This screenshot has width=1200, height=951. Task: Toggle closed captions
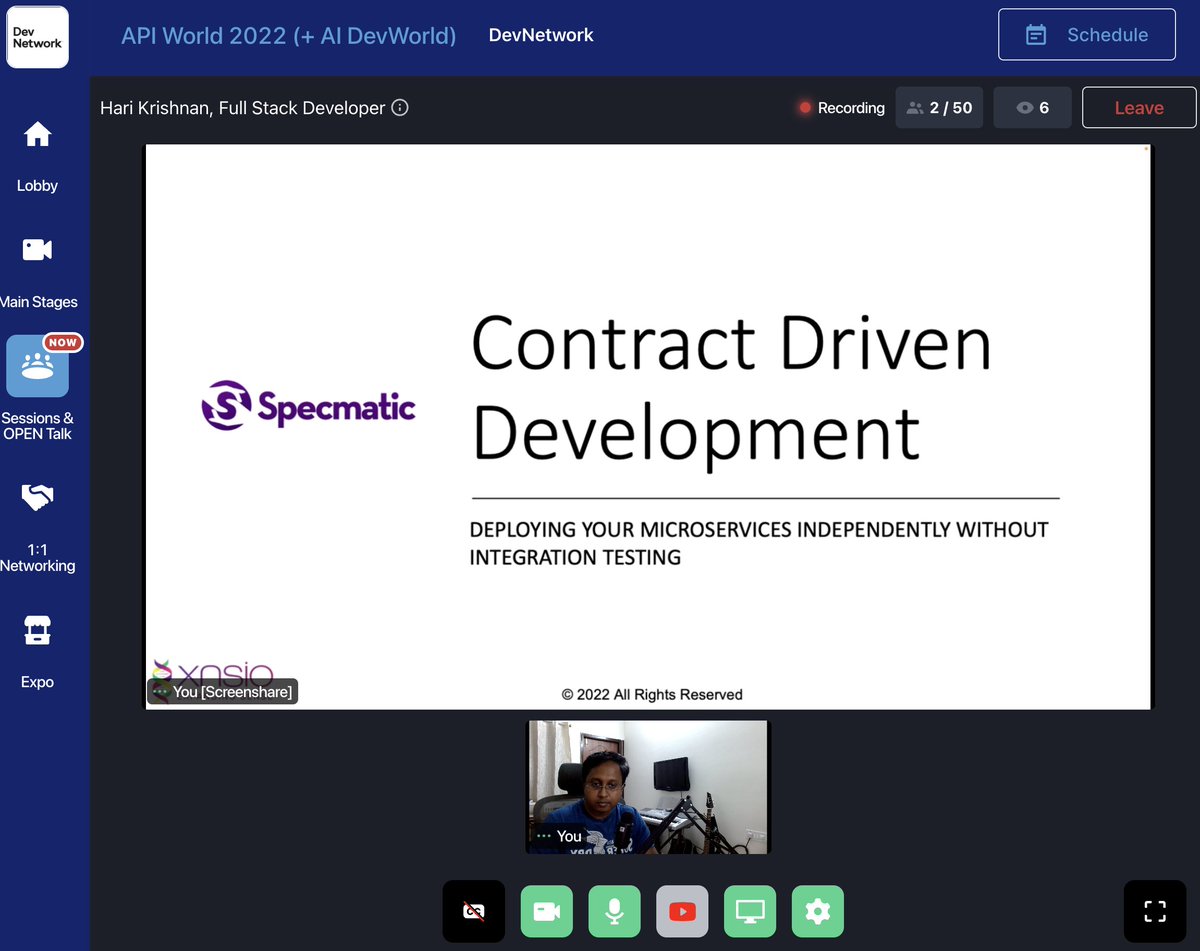click(474, 911)
